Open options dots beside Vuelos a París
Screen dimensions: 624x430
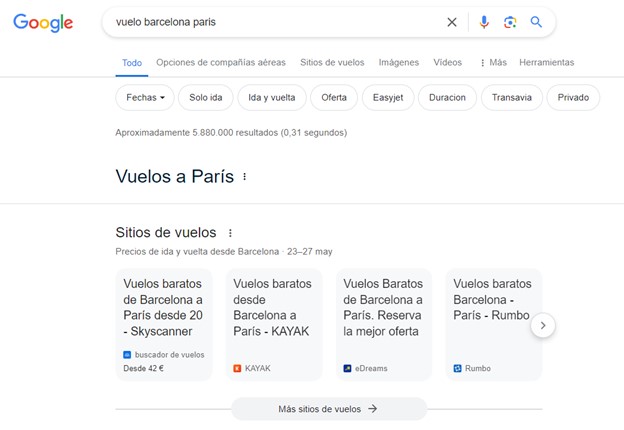point(245,177)
